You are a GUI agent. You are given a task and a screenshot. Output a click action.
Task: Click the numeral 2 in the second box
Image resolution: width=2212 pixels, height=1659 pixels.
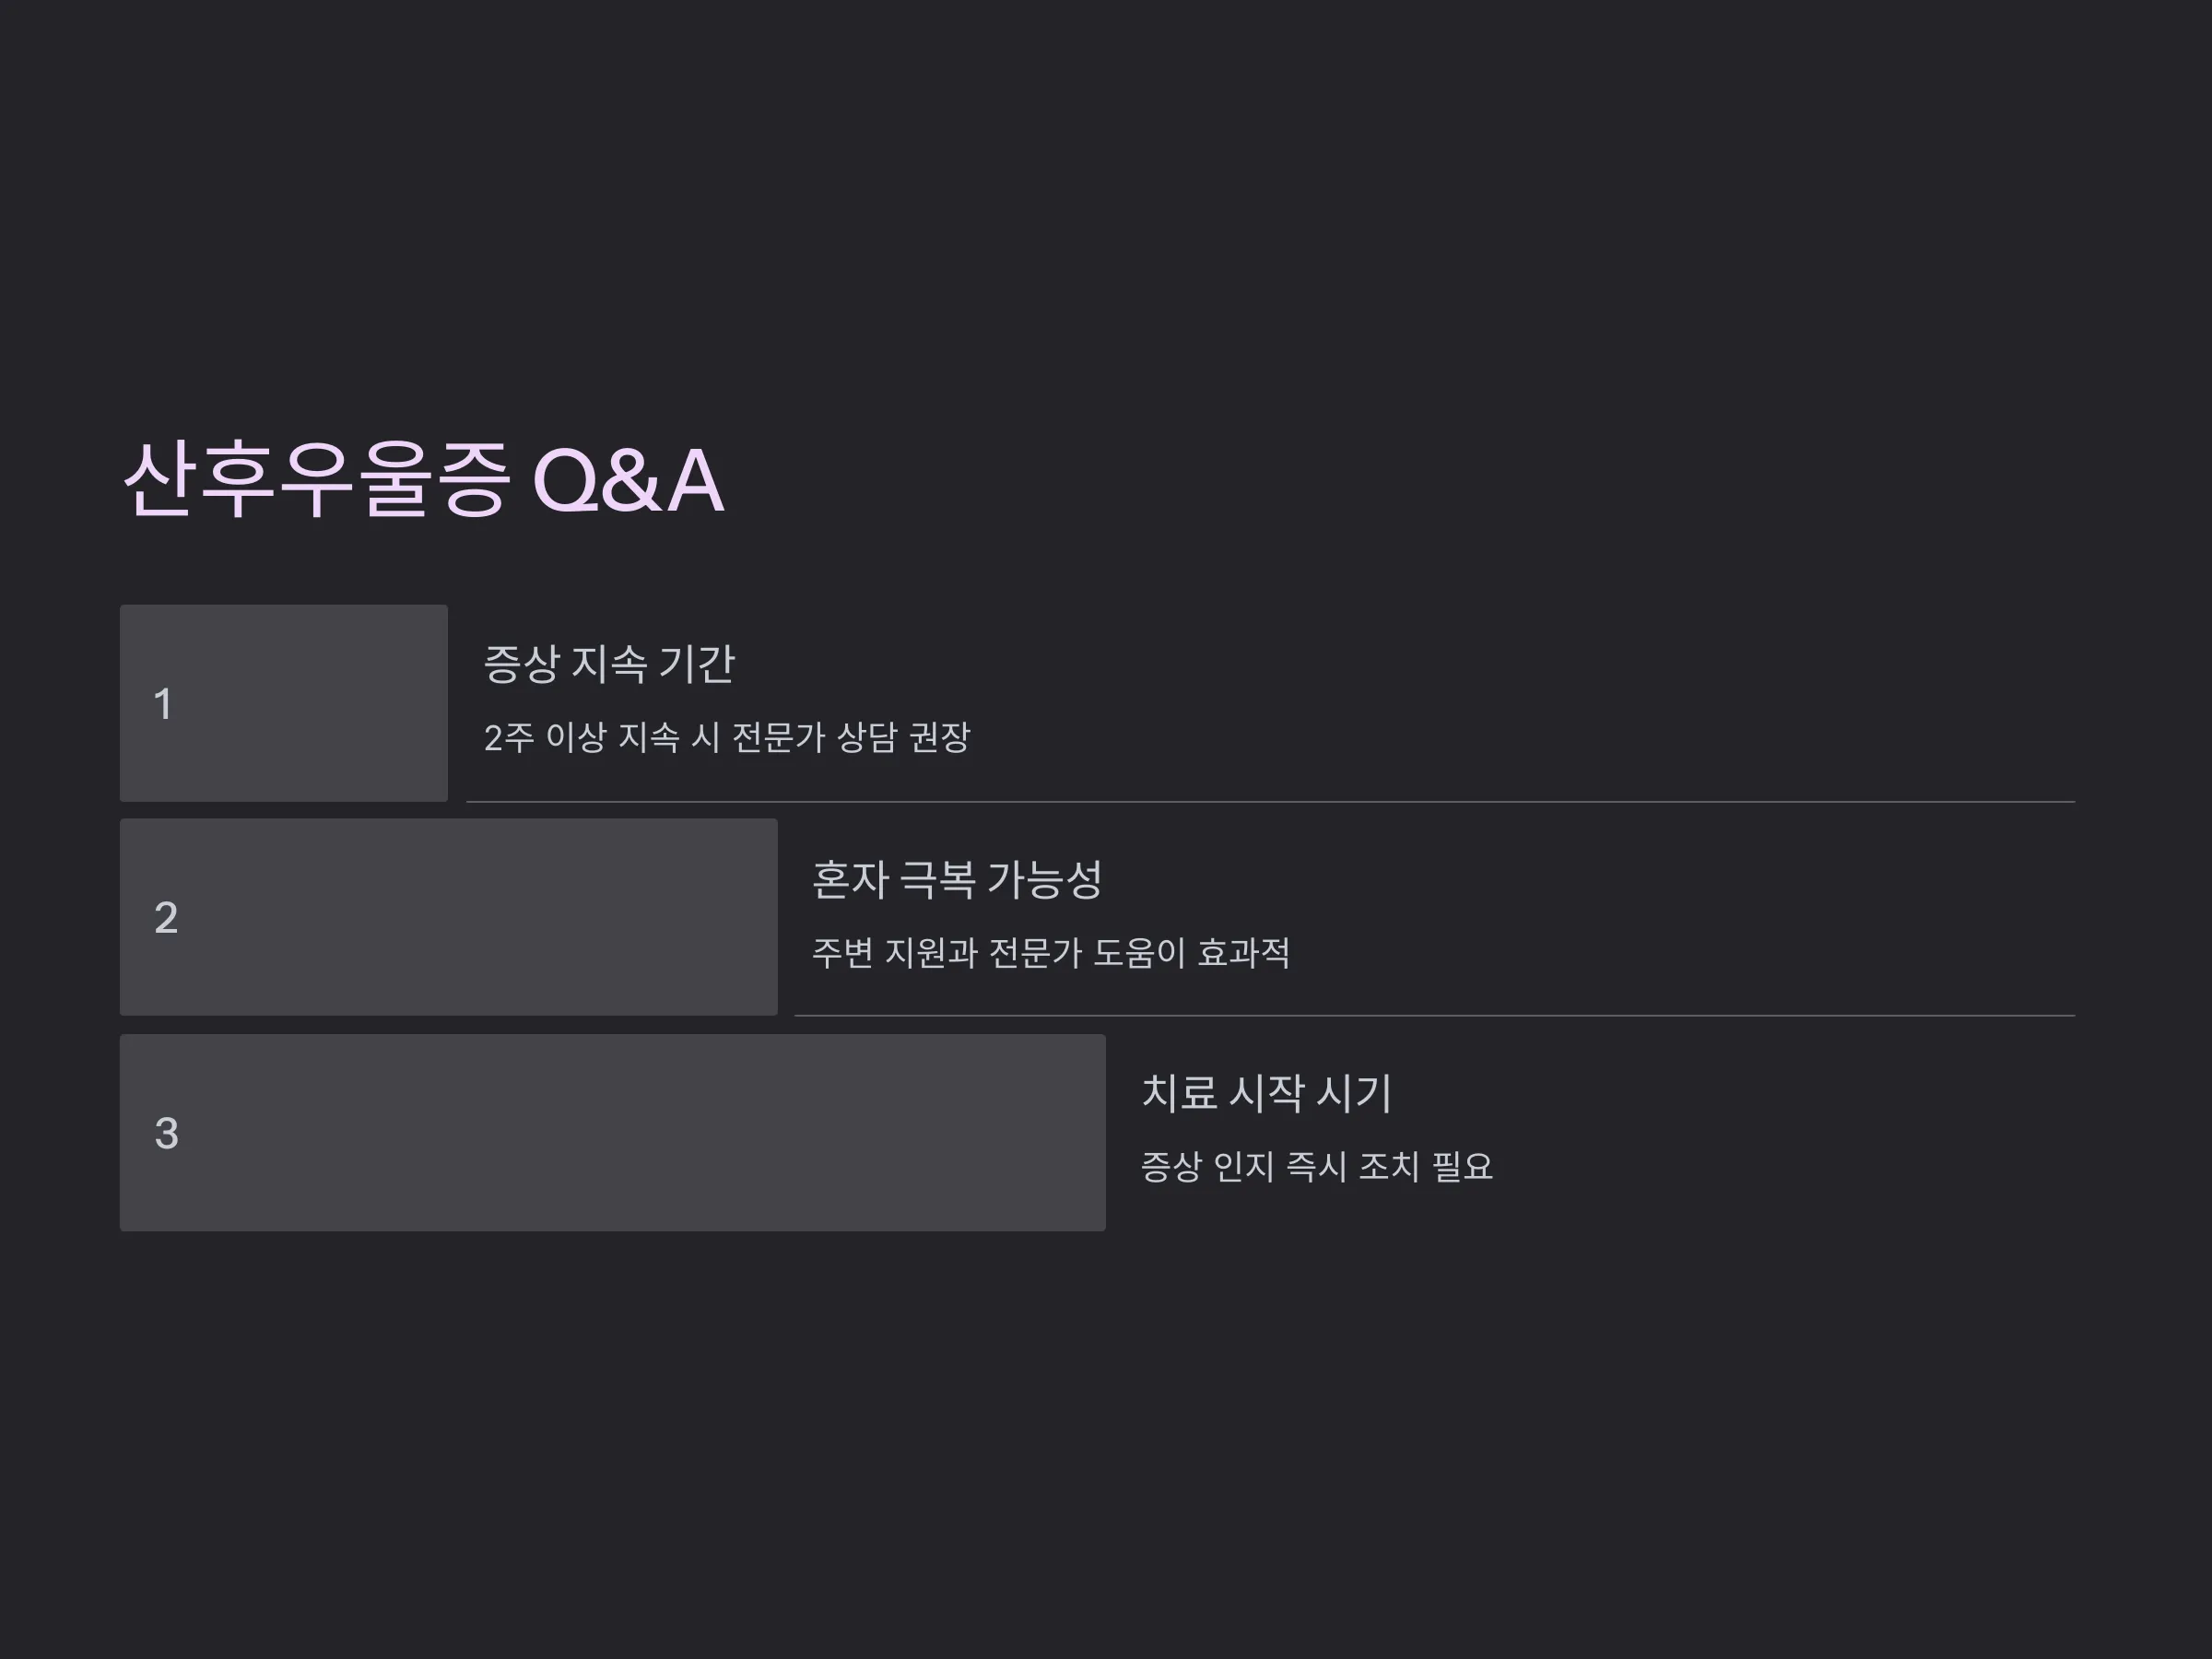coord(166,918)
